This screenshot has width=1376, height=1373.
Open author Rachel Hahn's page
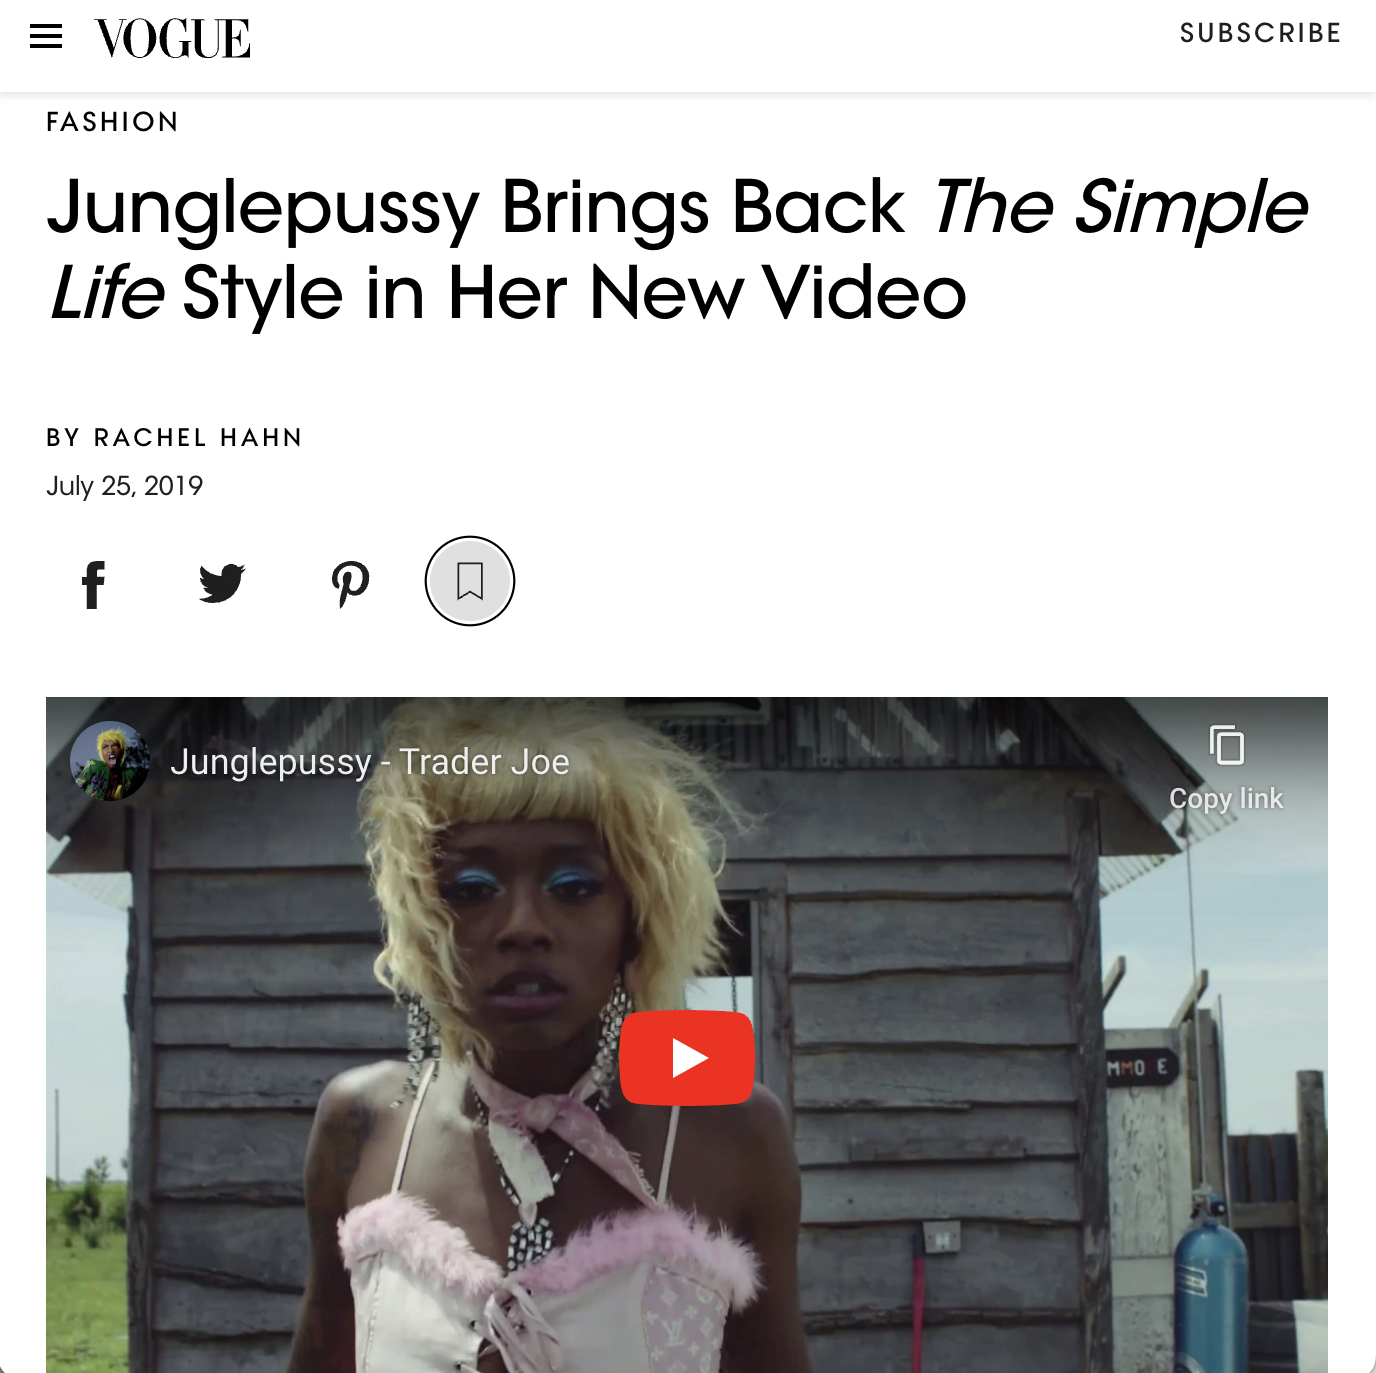pyautogui.click(x=198, y=438)
